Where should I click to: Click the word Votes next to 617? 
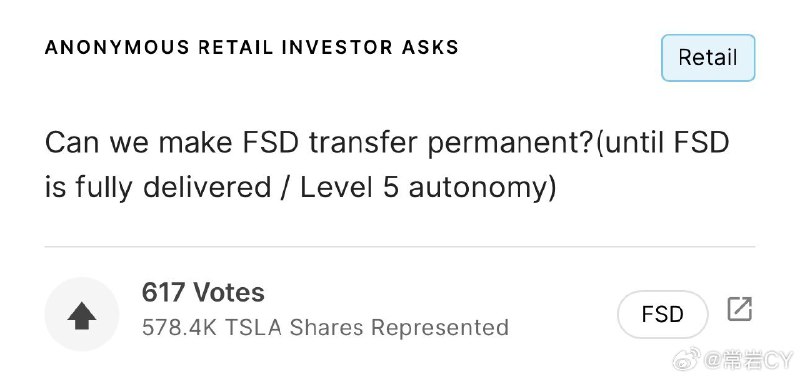pos(229,293)
